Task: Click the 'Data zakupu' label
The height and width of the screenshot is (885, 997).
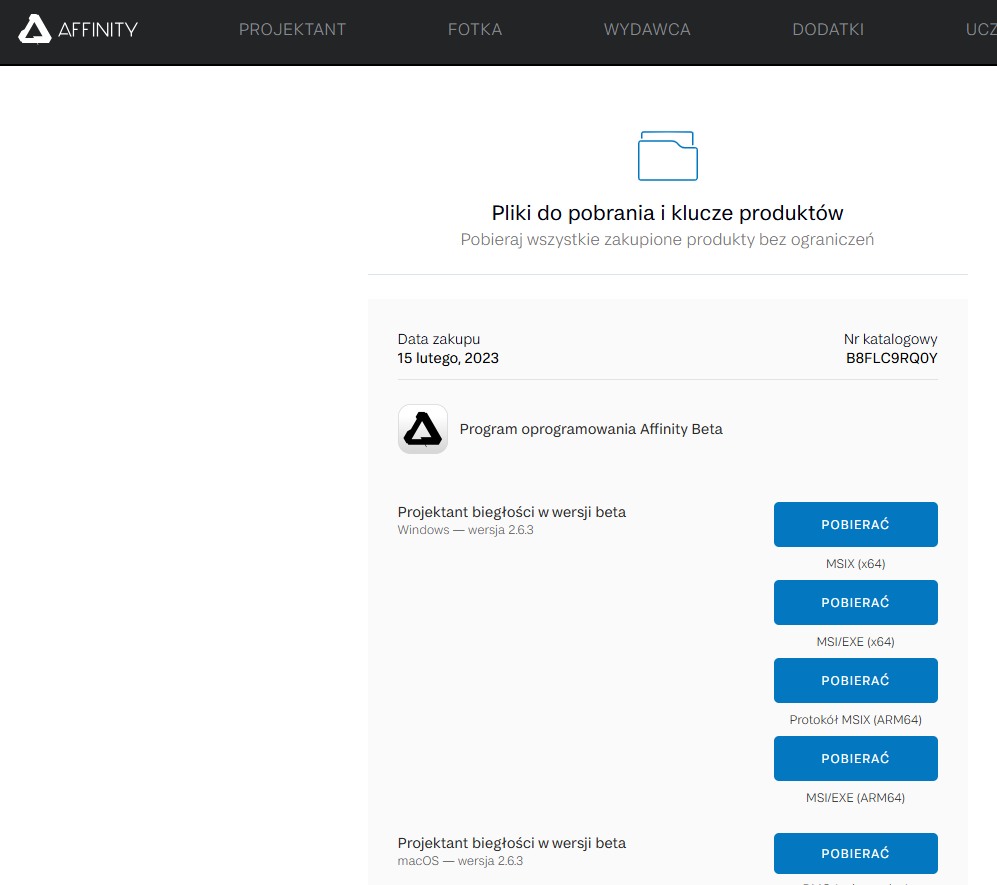Action: [439, 339]
